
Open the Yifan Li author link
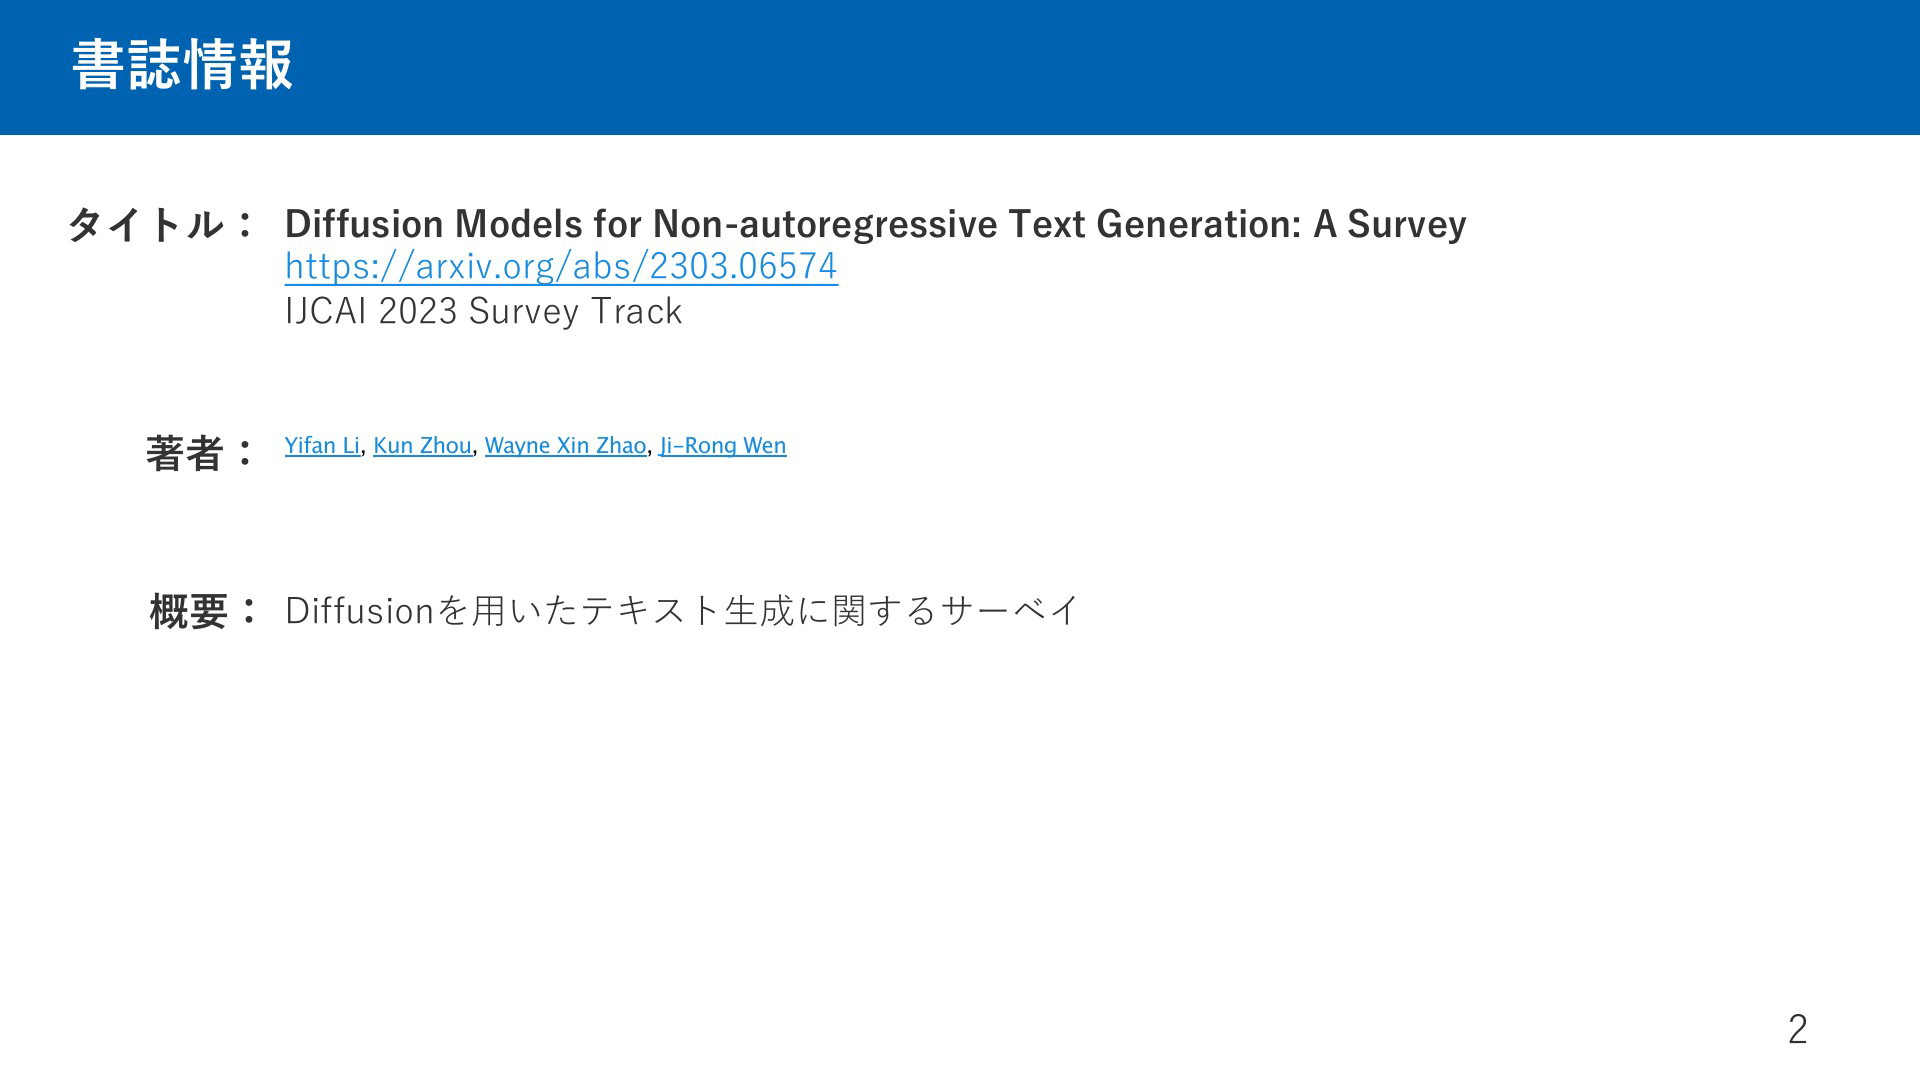point(322,446)
